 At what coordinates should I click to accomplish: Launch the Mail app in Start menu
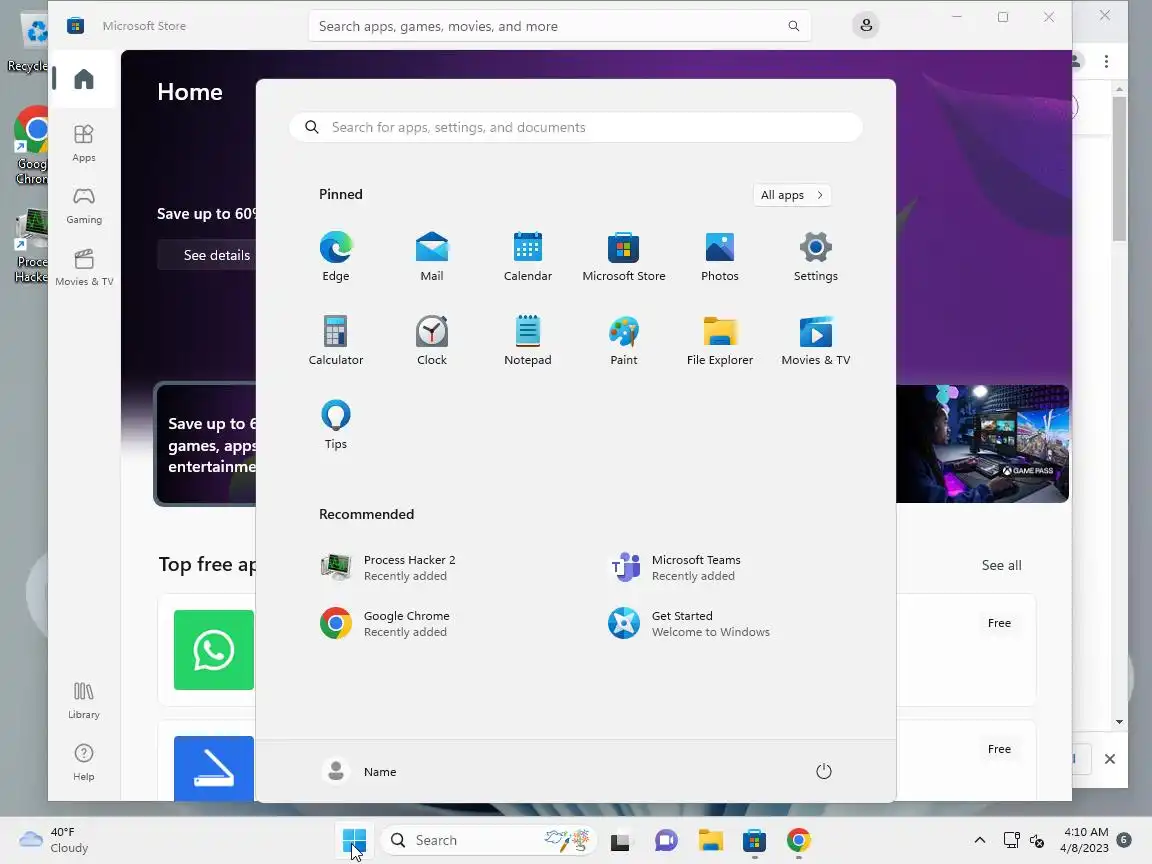(x=432, y=256)
